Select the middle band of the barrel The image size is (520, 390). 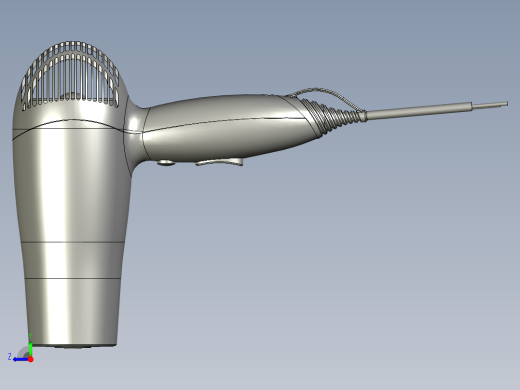(x=72, y=260)
